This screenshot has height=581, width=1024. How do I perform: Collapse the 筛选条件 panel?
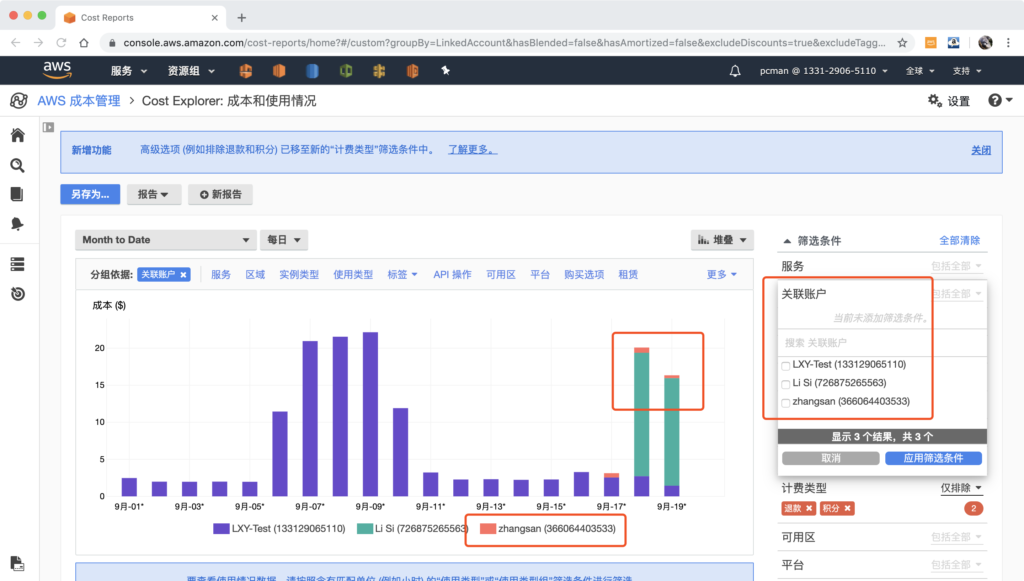click(788, 241)
